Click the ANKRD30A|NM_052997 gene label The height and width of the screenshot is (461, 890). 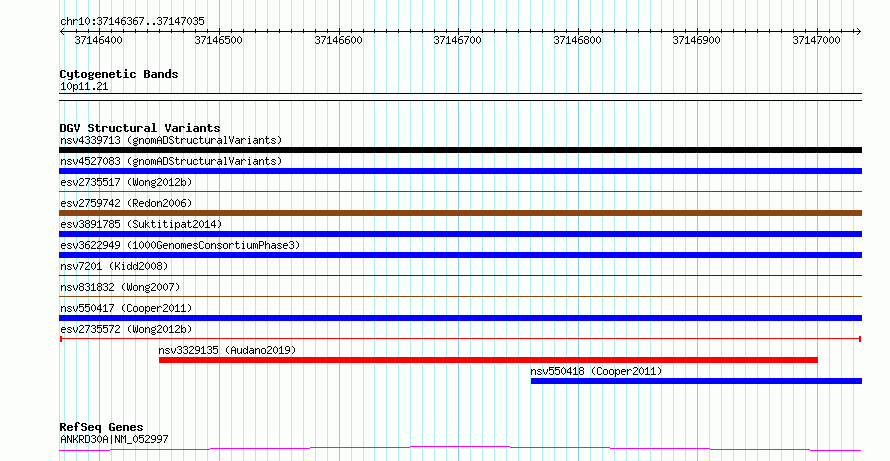[114, 439]
